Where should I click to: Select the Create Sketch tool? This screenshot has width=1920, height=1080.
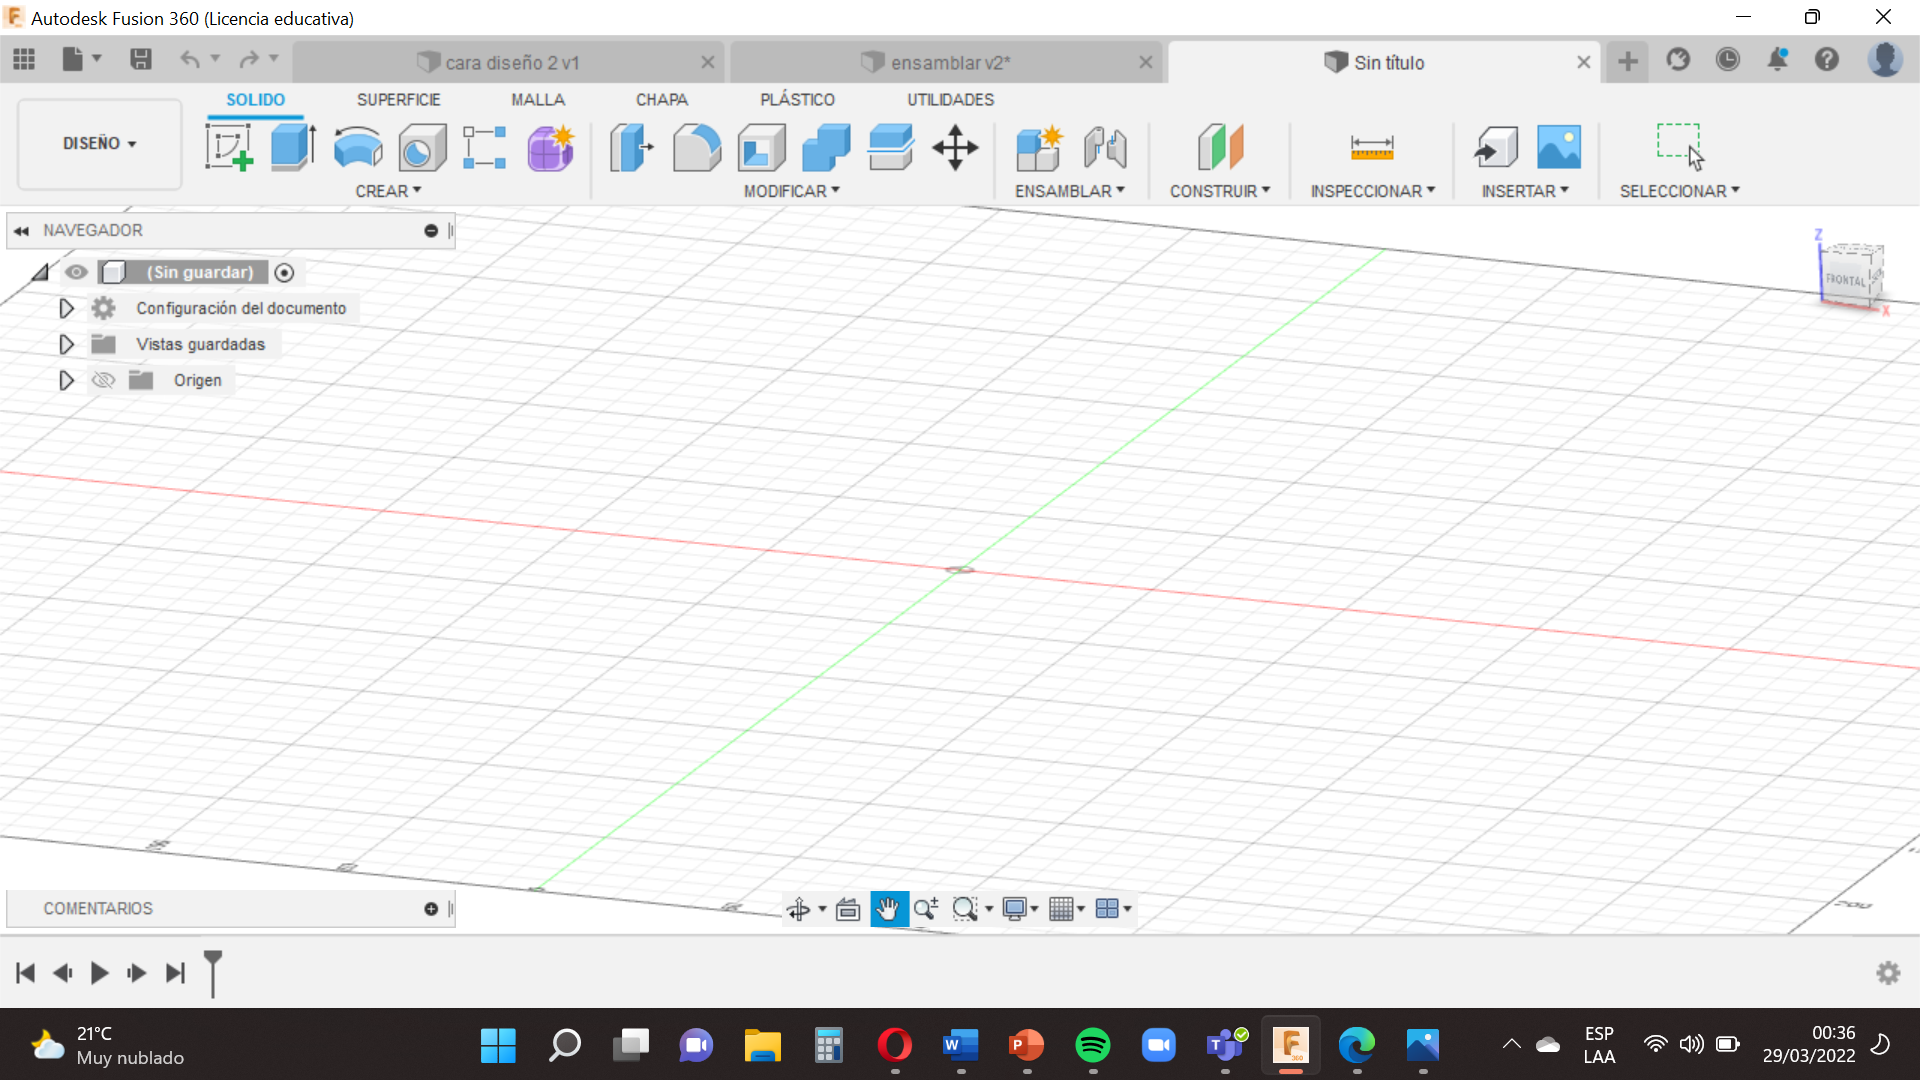tap(229, 148)
